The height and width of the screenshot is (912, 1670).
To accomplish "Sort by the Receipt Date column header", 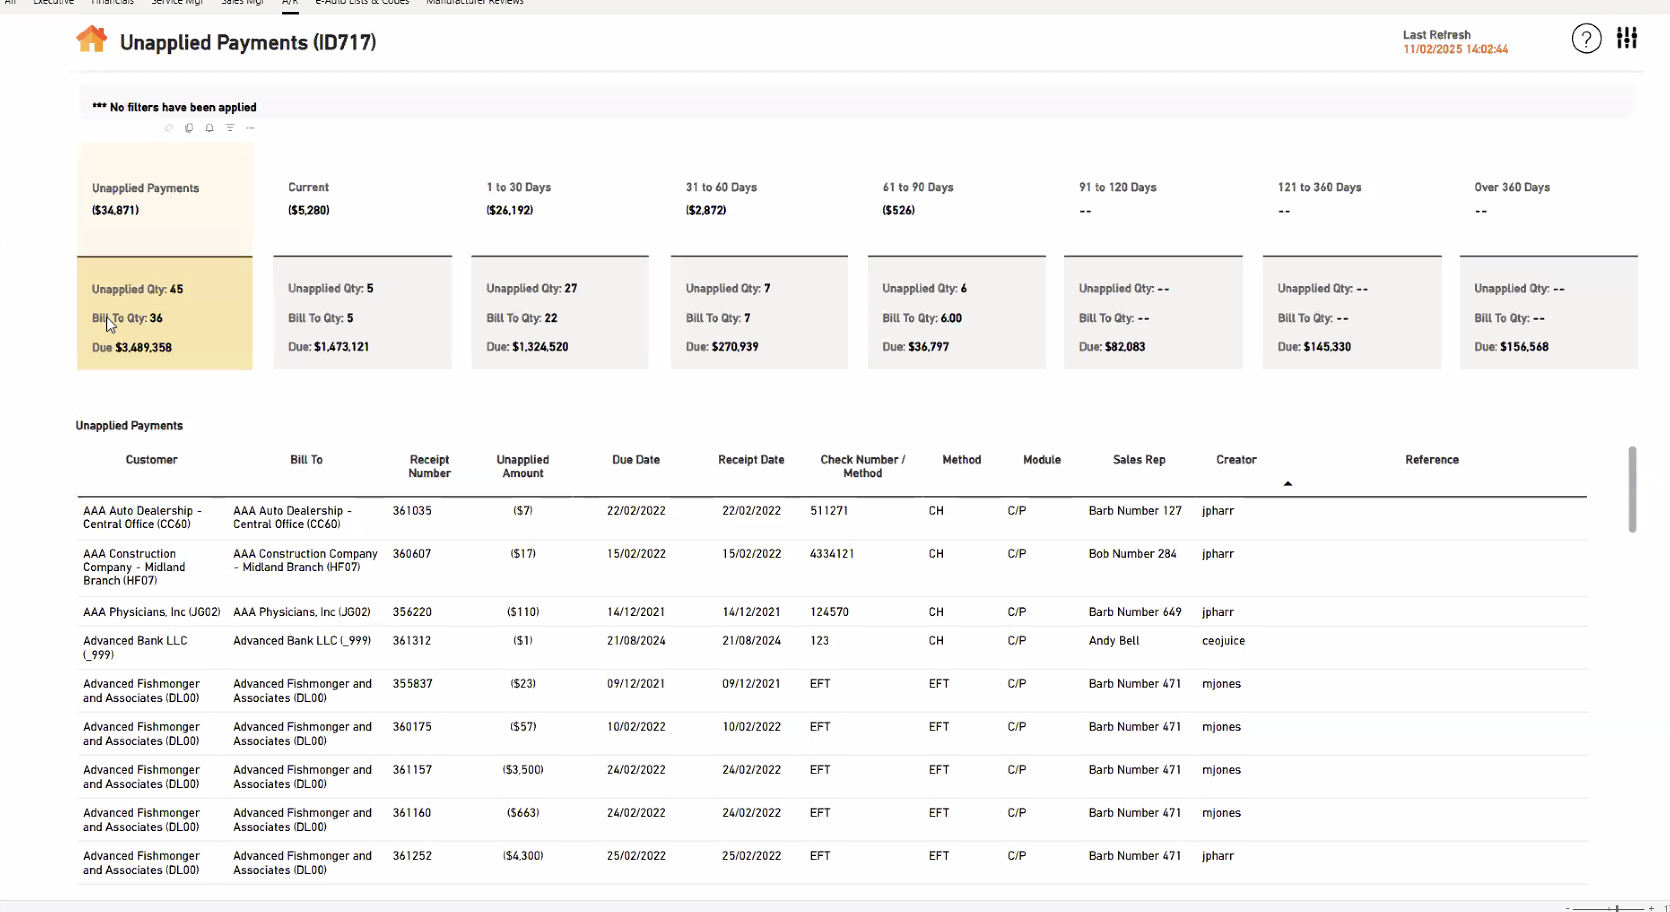I will point(751,460).
